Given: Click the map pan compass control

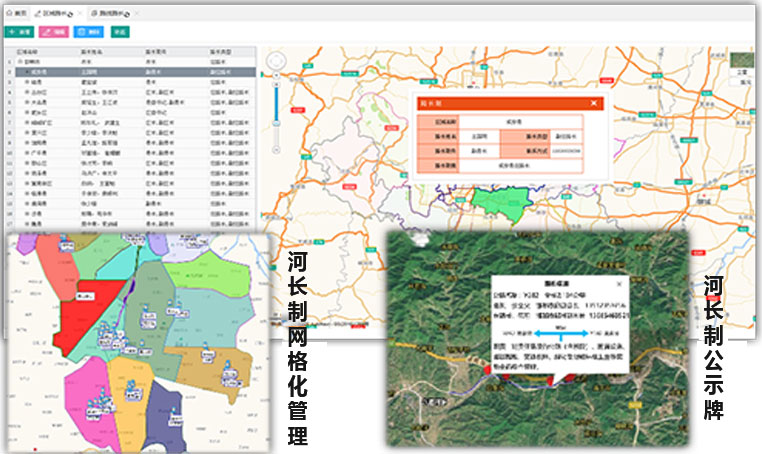Looking at the screenshot, I should coord(276,59).
